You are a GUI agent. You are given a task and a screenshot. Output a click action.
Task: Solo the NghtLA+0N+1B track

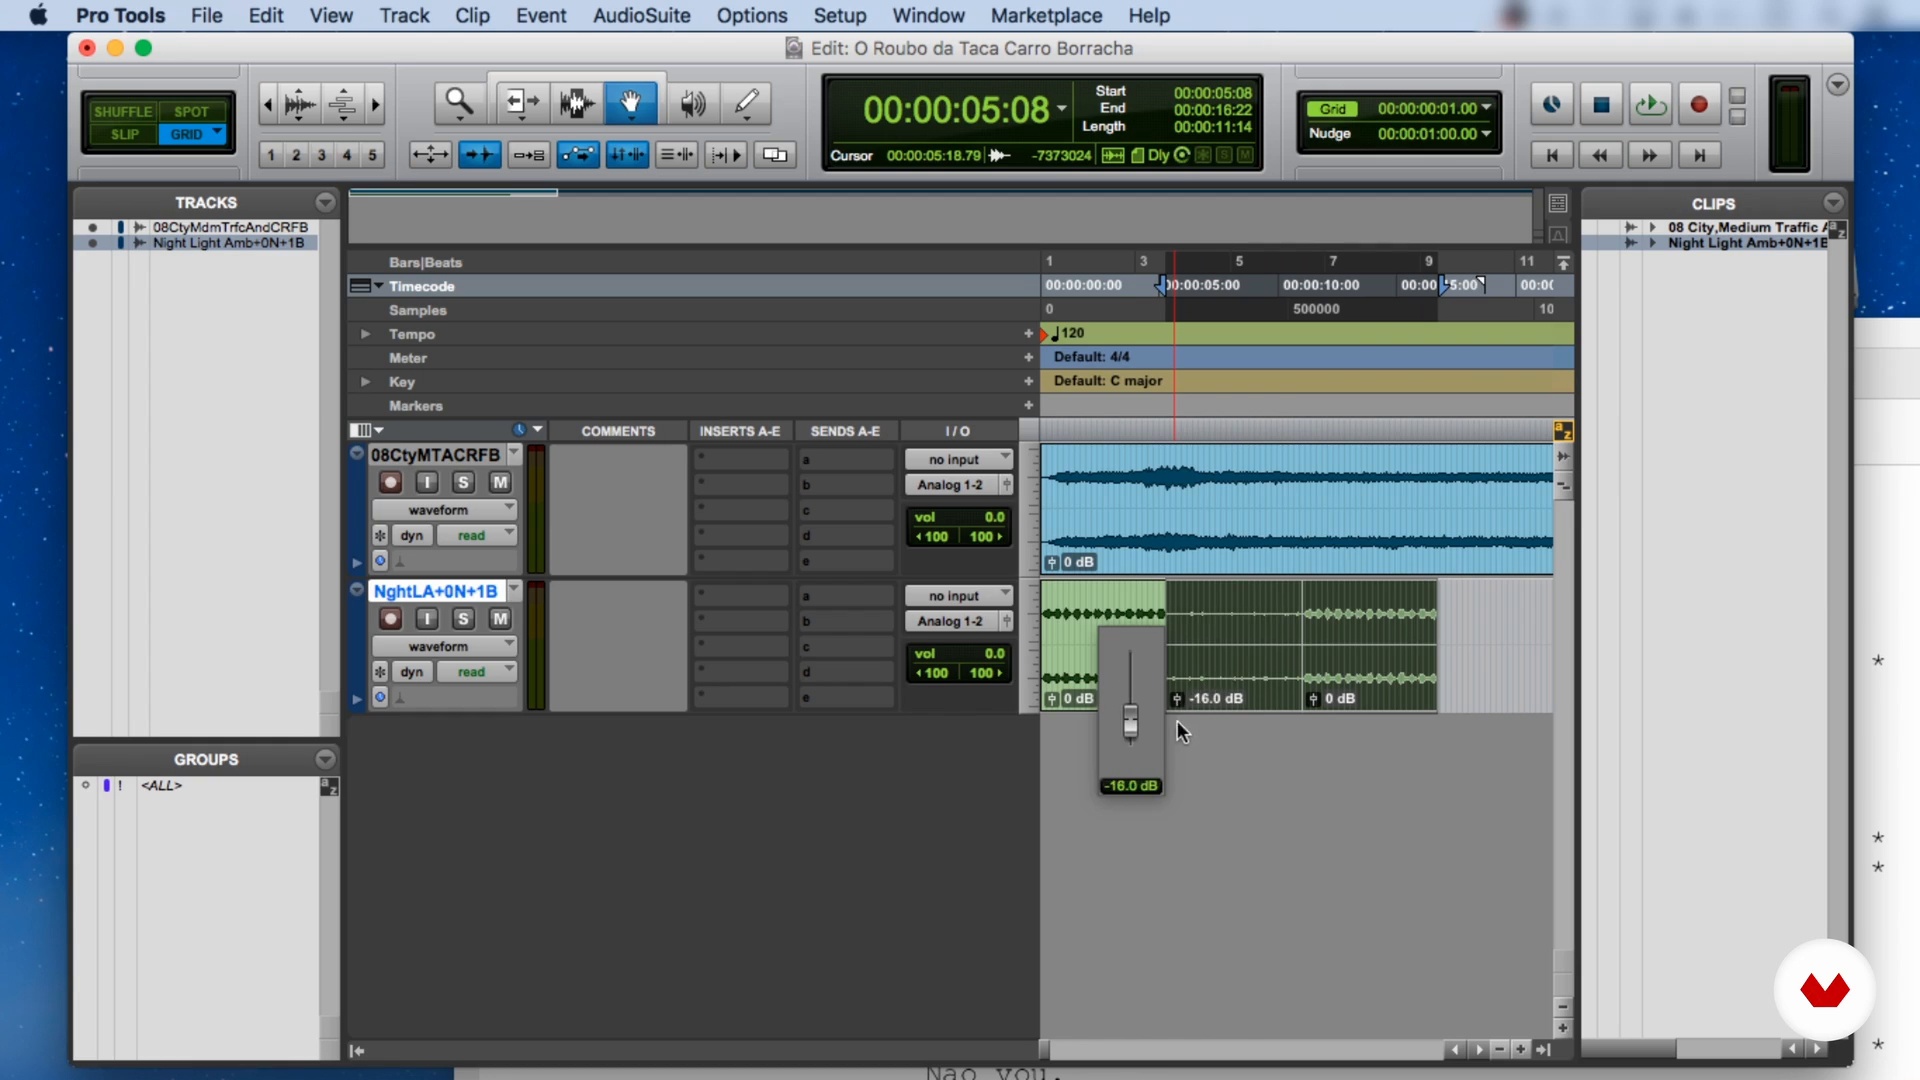(463, 619)
